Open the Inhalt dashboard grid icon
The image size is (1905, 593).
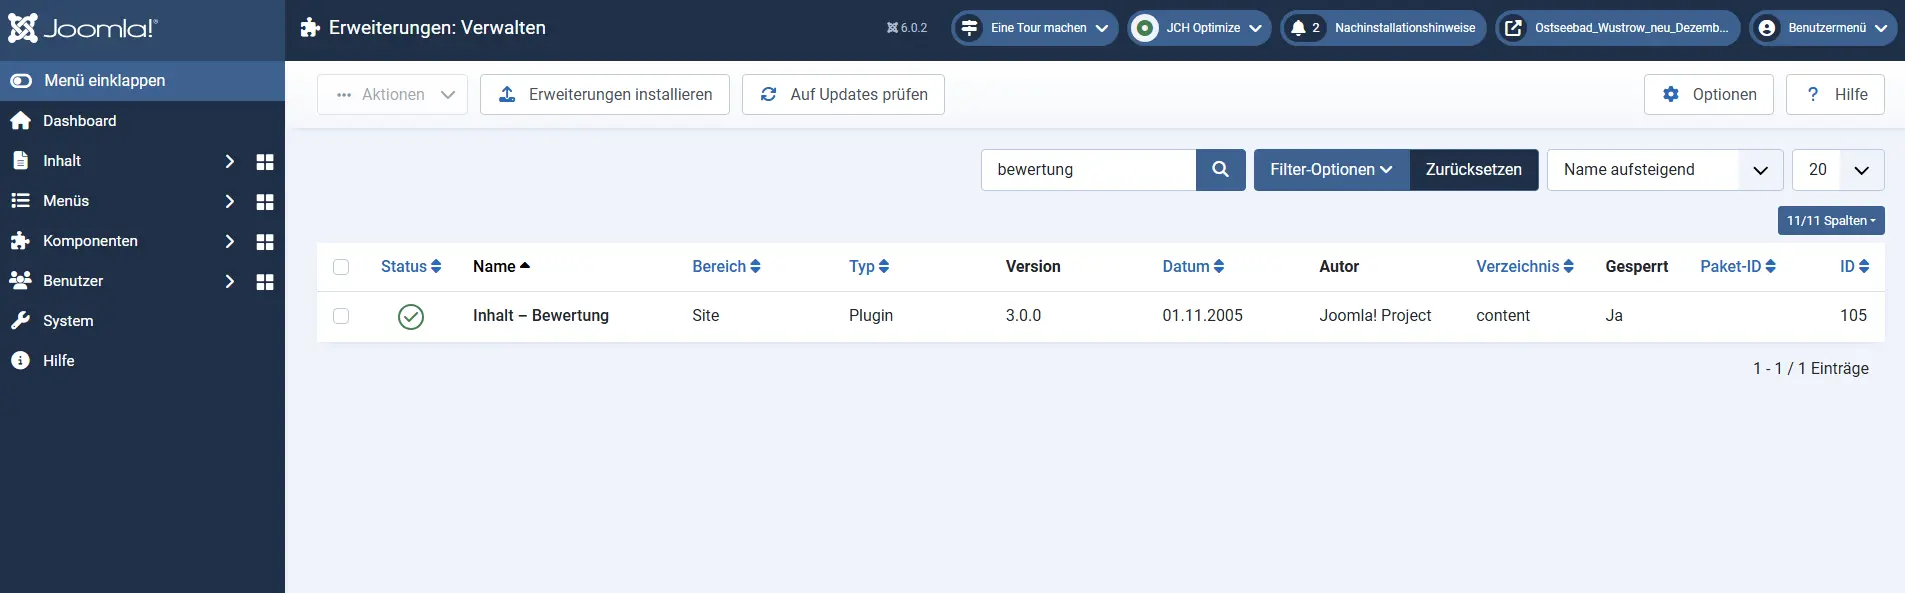coord(265,162)
